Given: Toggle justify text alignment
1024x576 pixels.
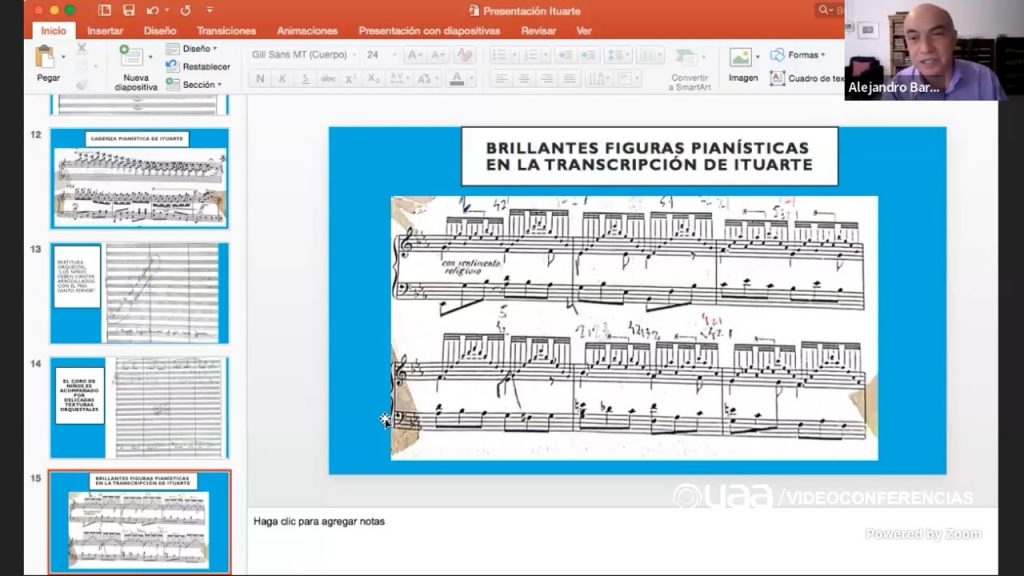Looking at the screenshot, I should coord(569,78).
